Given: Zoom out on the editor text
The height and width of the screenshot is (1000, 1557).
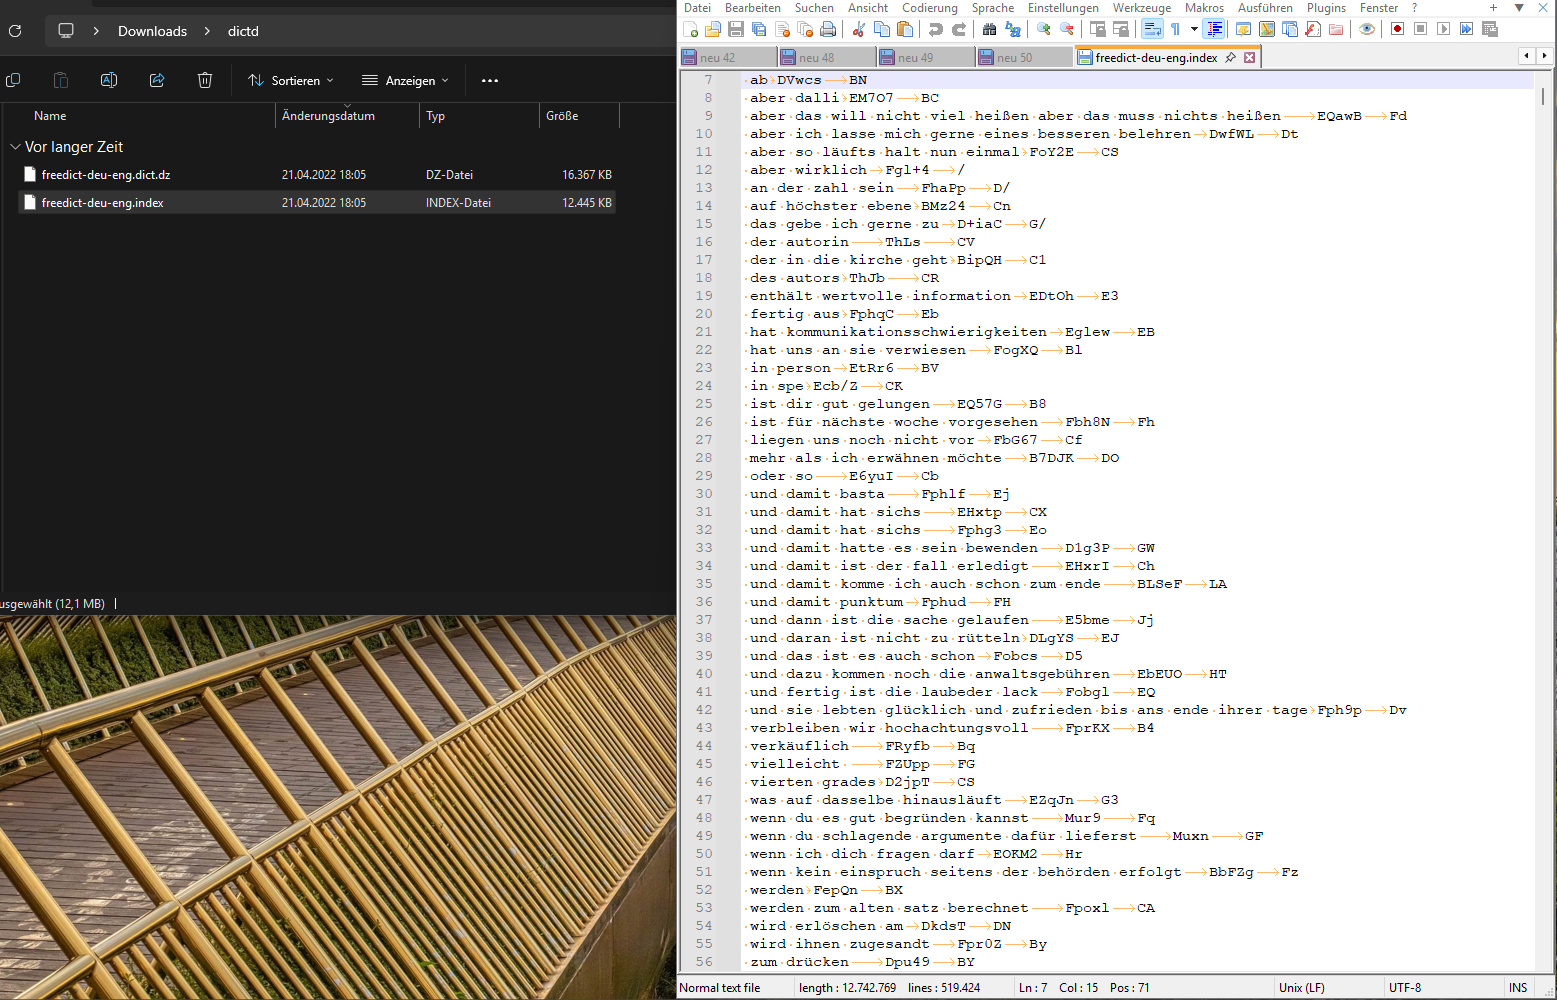Looking at the screenshot, I should [x=1067, y=29].
